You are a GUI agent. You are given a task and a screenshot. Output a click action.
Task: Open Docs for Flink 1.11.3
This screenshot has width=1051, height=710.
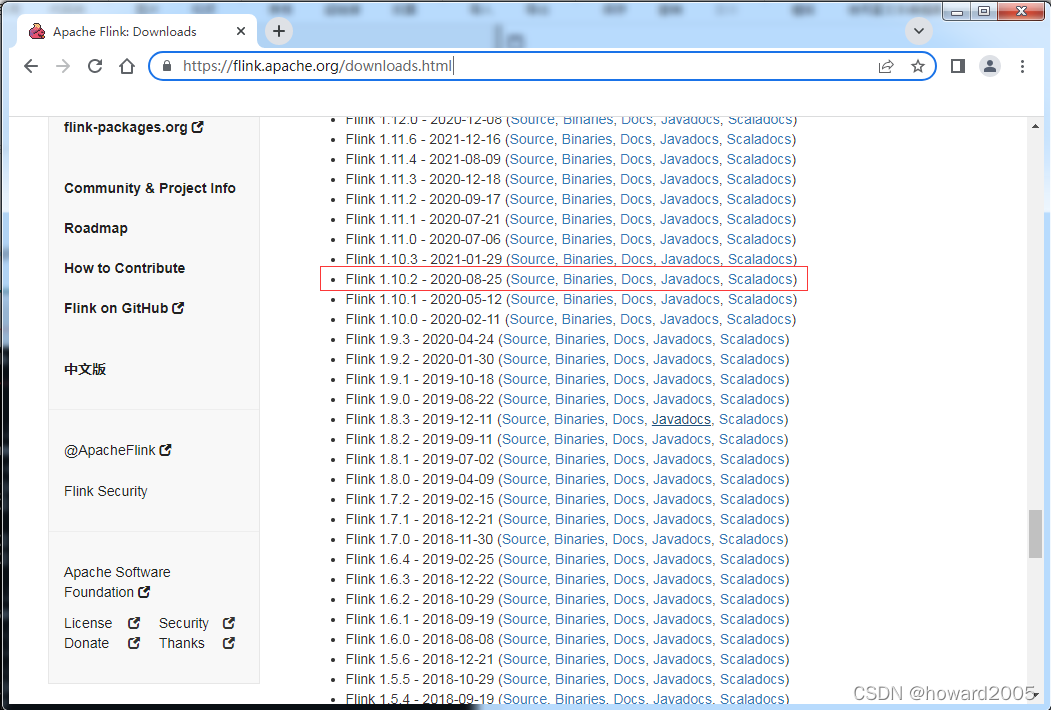(636, 179)
